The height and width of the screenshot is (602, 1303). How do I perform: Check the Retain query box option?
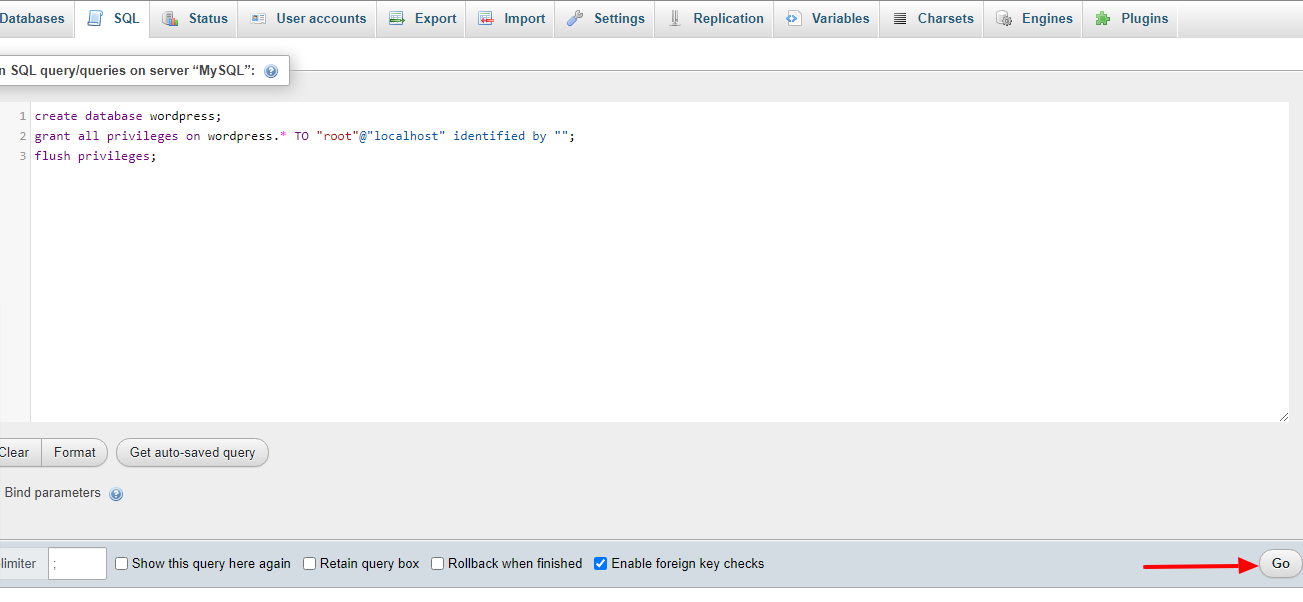coord(309,563)
